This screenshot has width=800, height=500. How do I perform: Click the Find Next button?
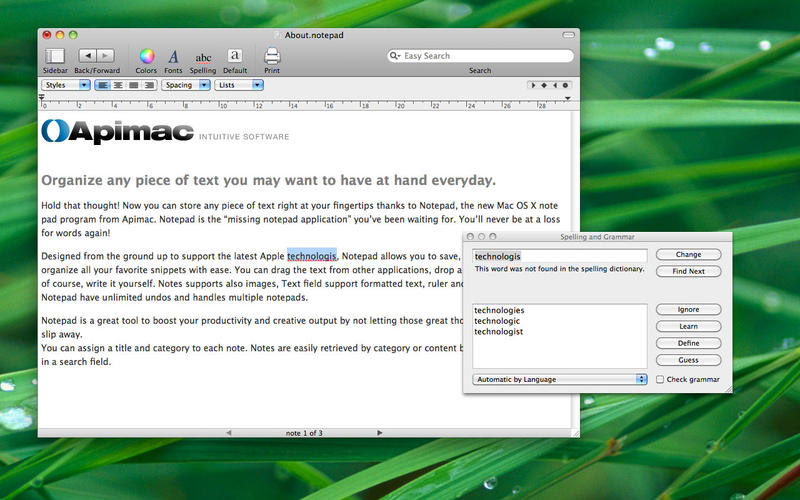pos(688,271)
